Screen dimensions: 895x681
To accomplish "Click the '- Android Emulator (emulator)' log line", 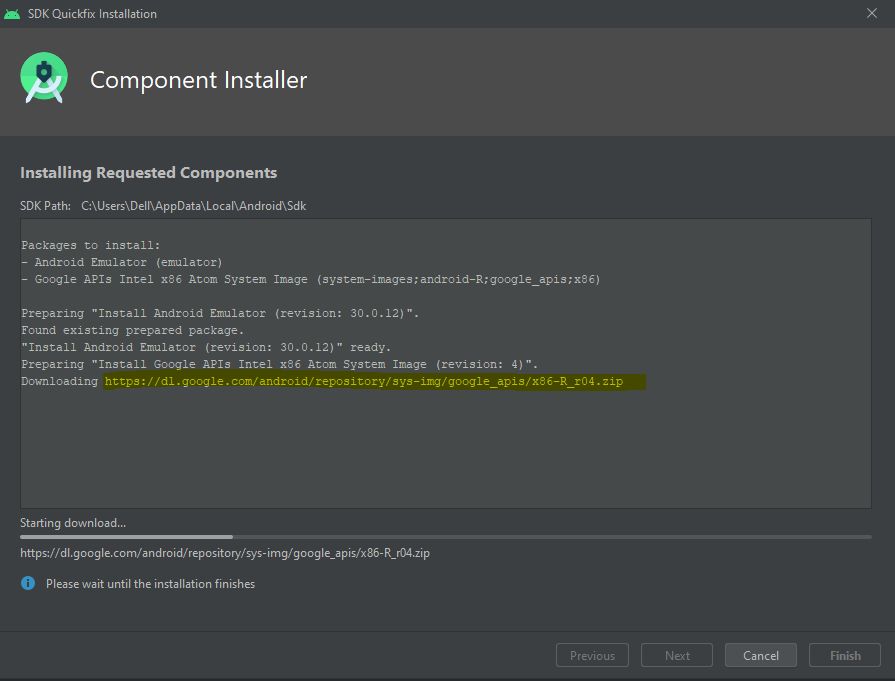I will (x=122, y=263).
